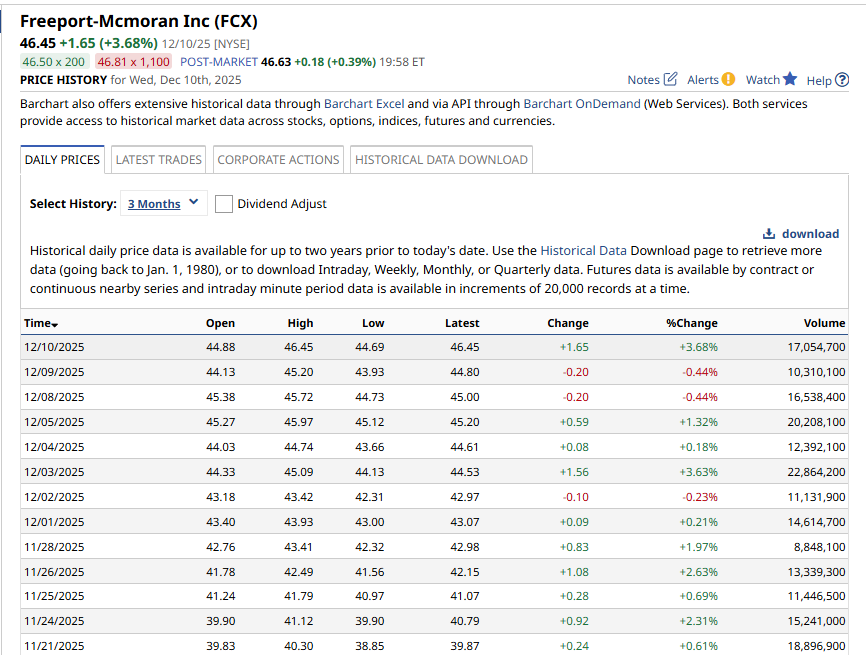Image resolution: width=866 pixels, height=655 pixels.
Task: Sort table by Volume column header
Action: point(824,323)
